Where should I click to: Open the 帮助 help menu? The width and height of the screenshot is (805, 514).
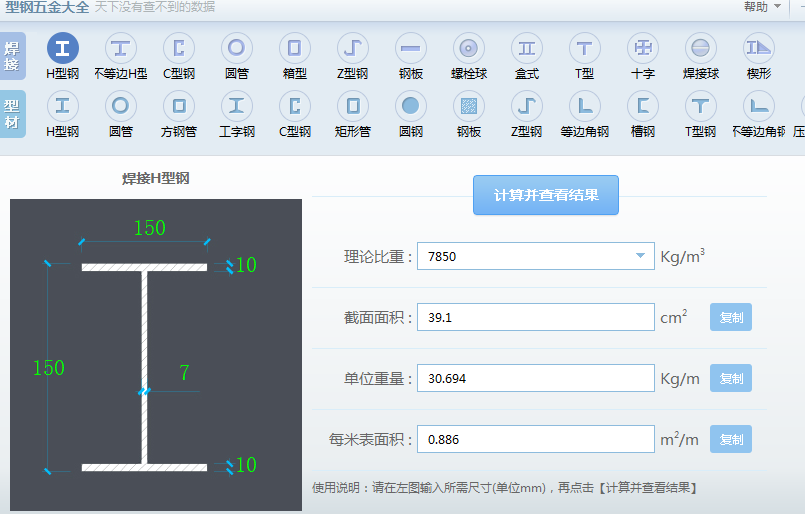point(756,7)
